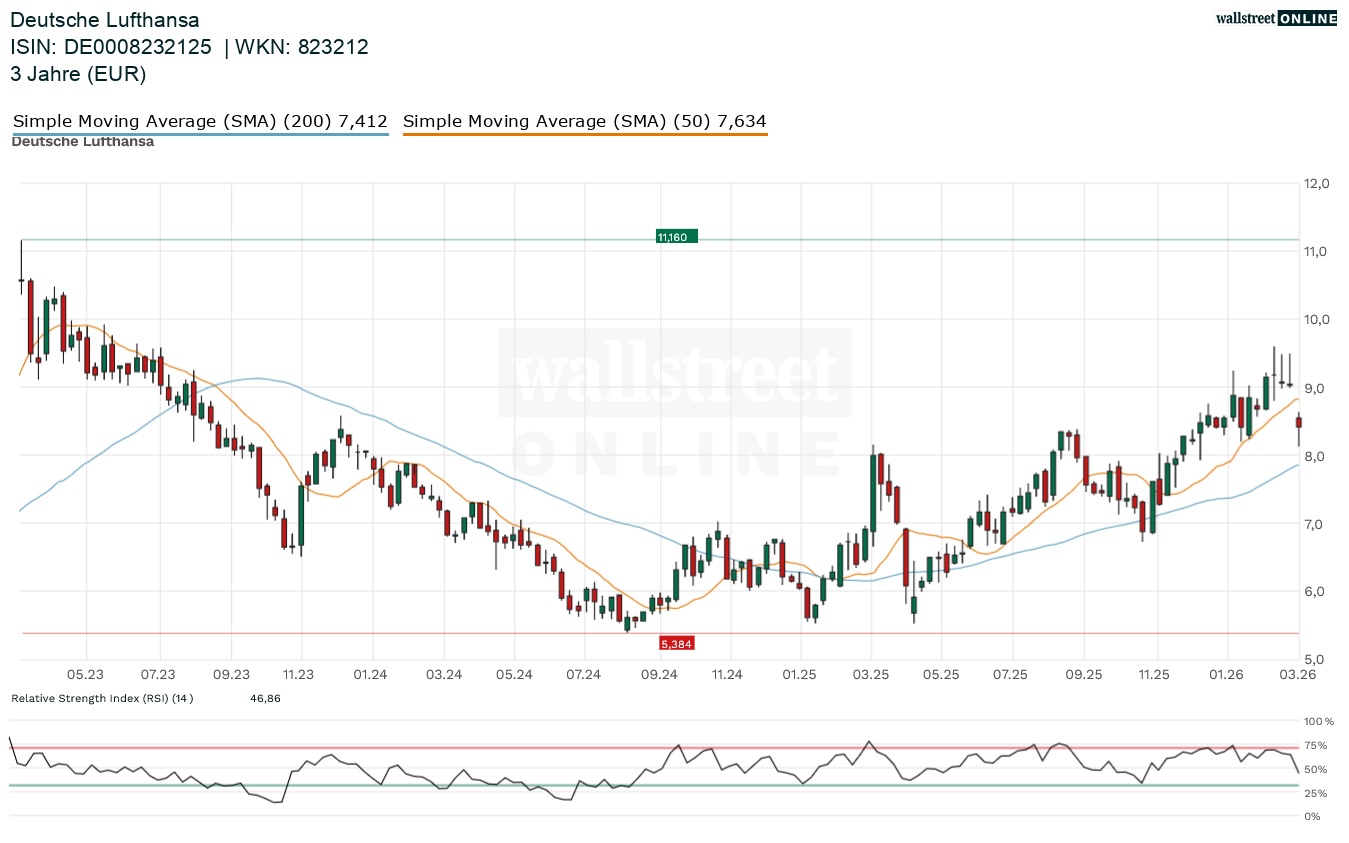The image size is (1349, 843).
Task: Click the 12,0 price axis label
Action: point(1316,184)
